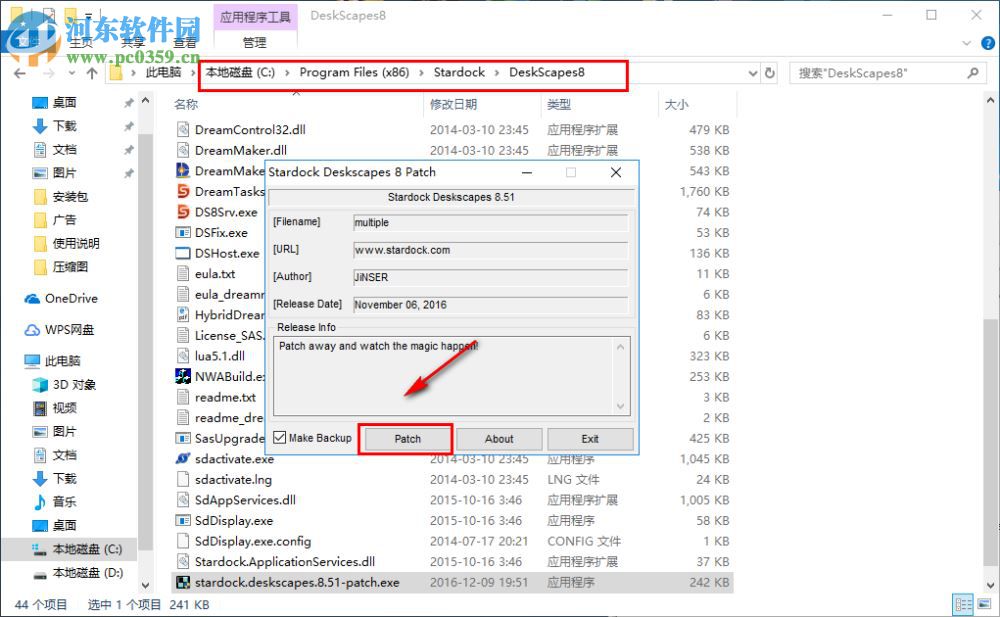Open DS8Srv.exe application
This screenshot has width=1000, height=617.
tap(222, 211)
